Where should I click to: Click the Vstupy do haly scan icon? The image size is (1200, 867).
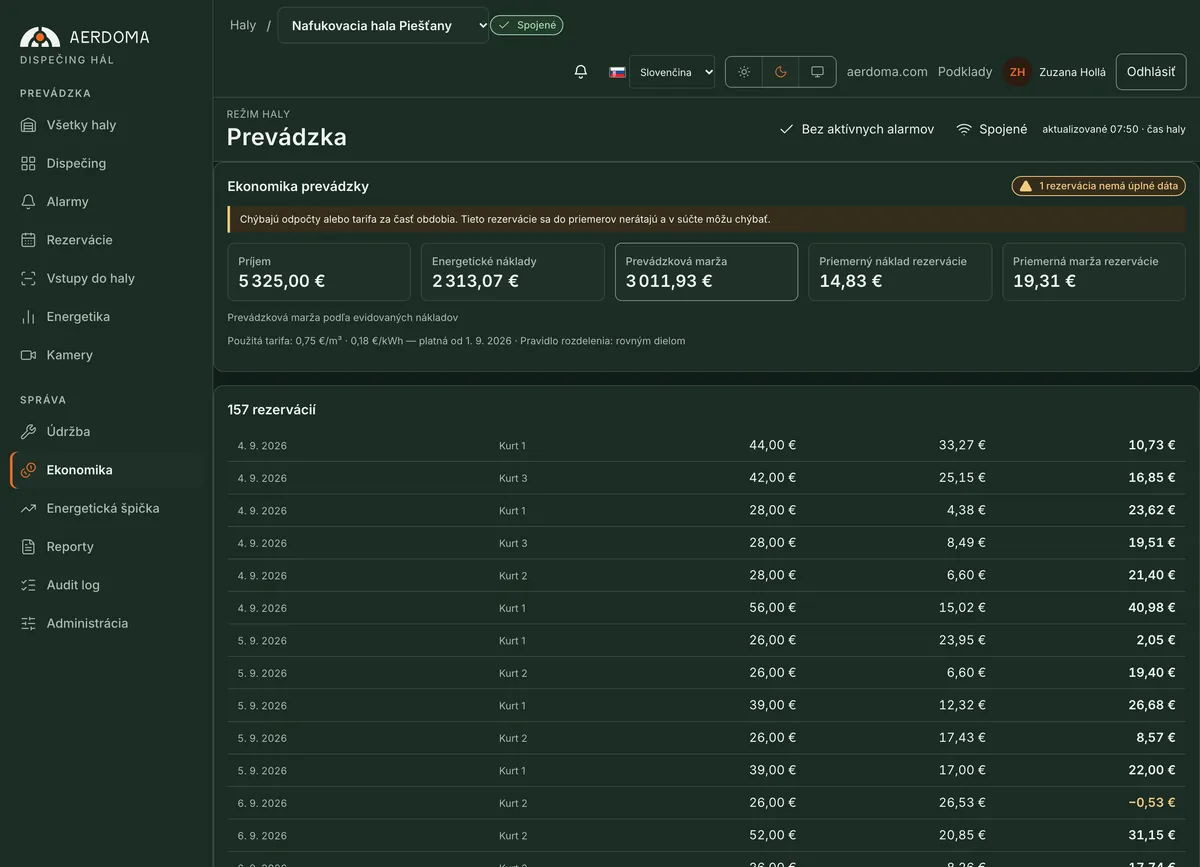(28, 278)
